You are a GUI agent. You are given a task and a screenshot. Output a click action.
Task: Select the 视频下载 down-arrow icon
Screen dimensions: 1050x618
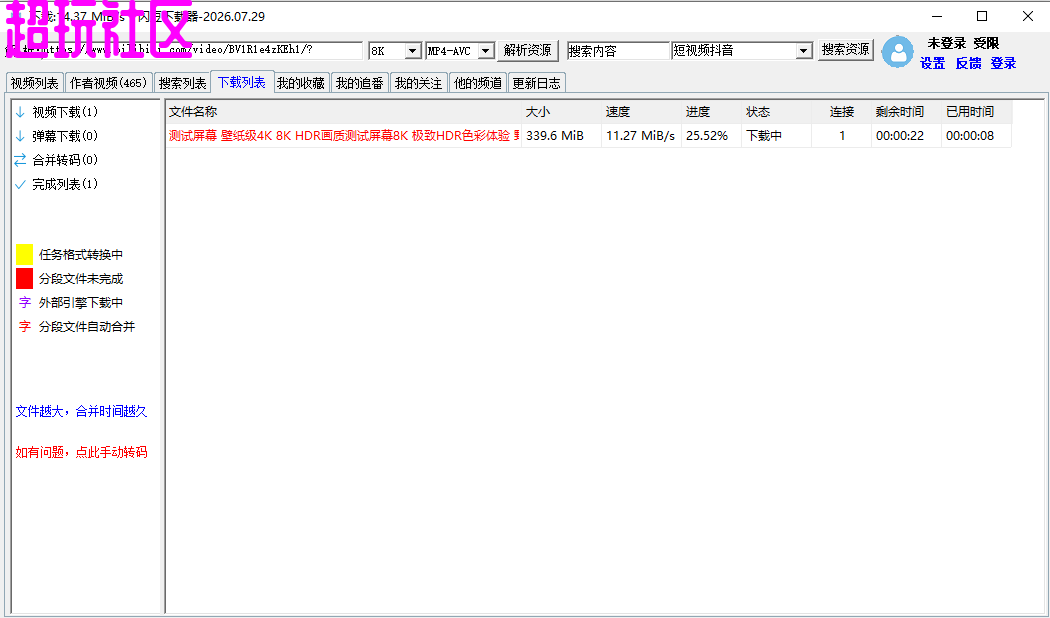click(x=20, y=112)
